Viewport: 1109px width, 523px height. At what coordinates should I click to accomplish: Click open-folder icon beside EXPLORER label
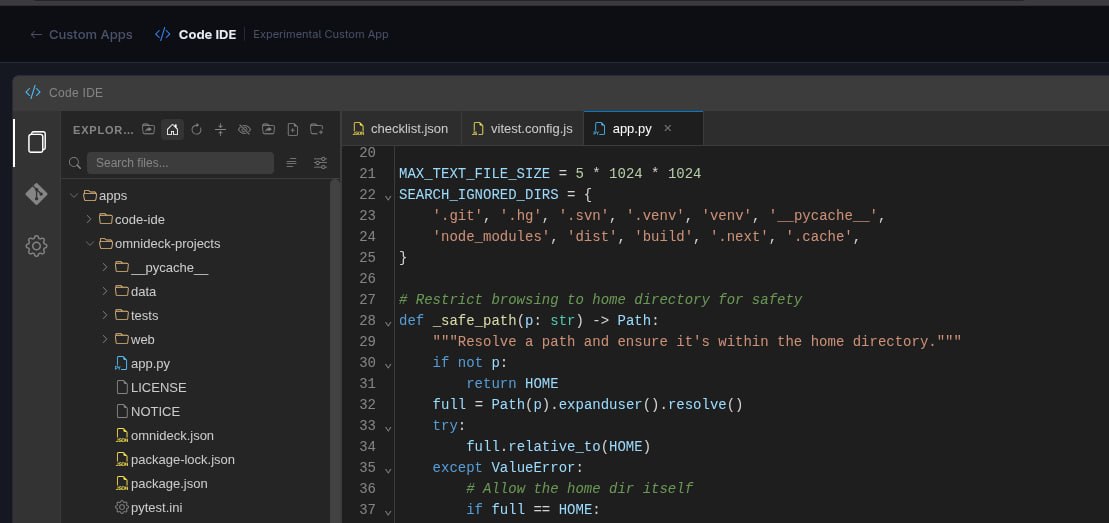tap(149, 130)
